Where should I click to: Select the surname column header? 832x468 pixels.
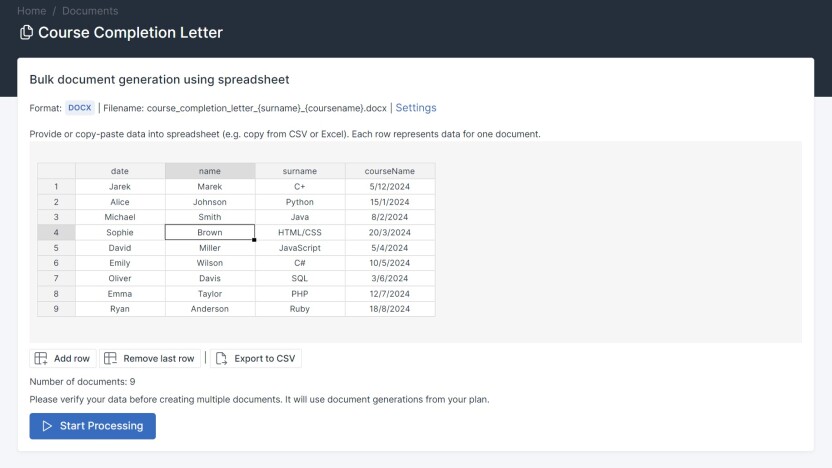coord(300,171)
